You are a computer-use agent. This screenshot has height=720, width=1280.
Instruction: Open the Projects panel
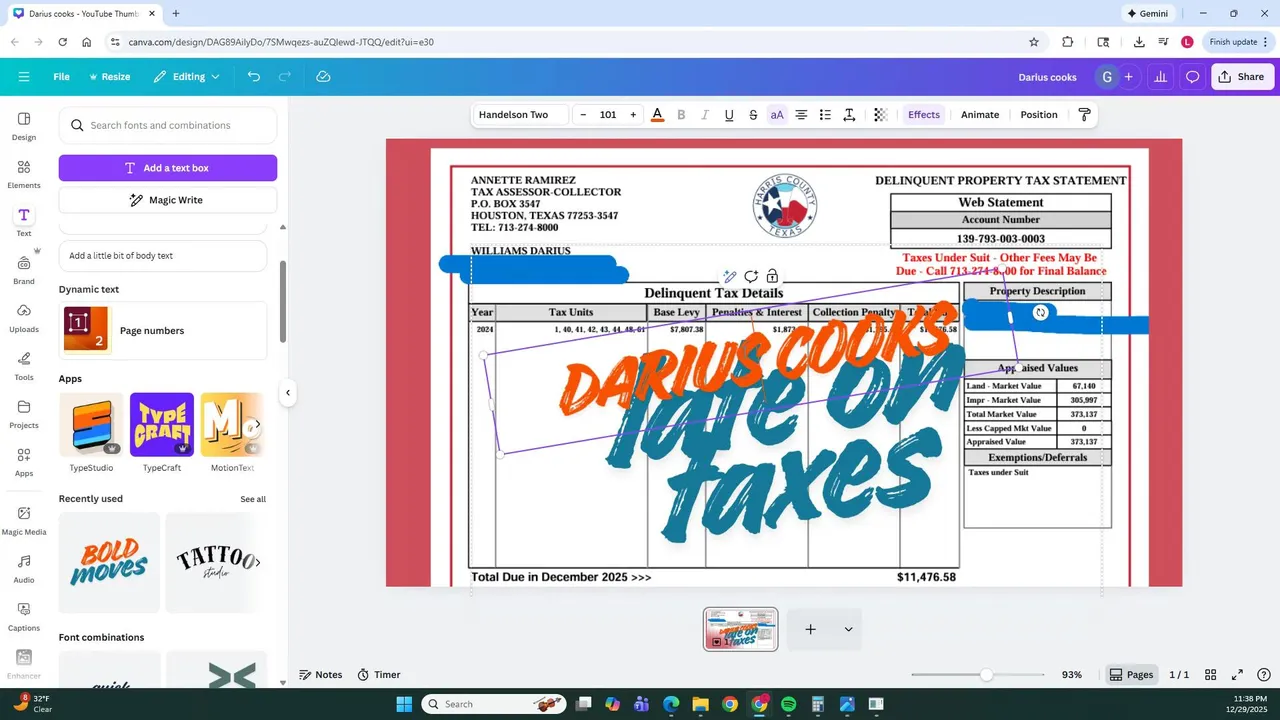coord(24,414)
